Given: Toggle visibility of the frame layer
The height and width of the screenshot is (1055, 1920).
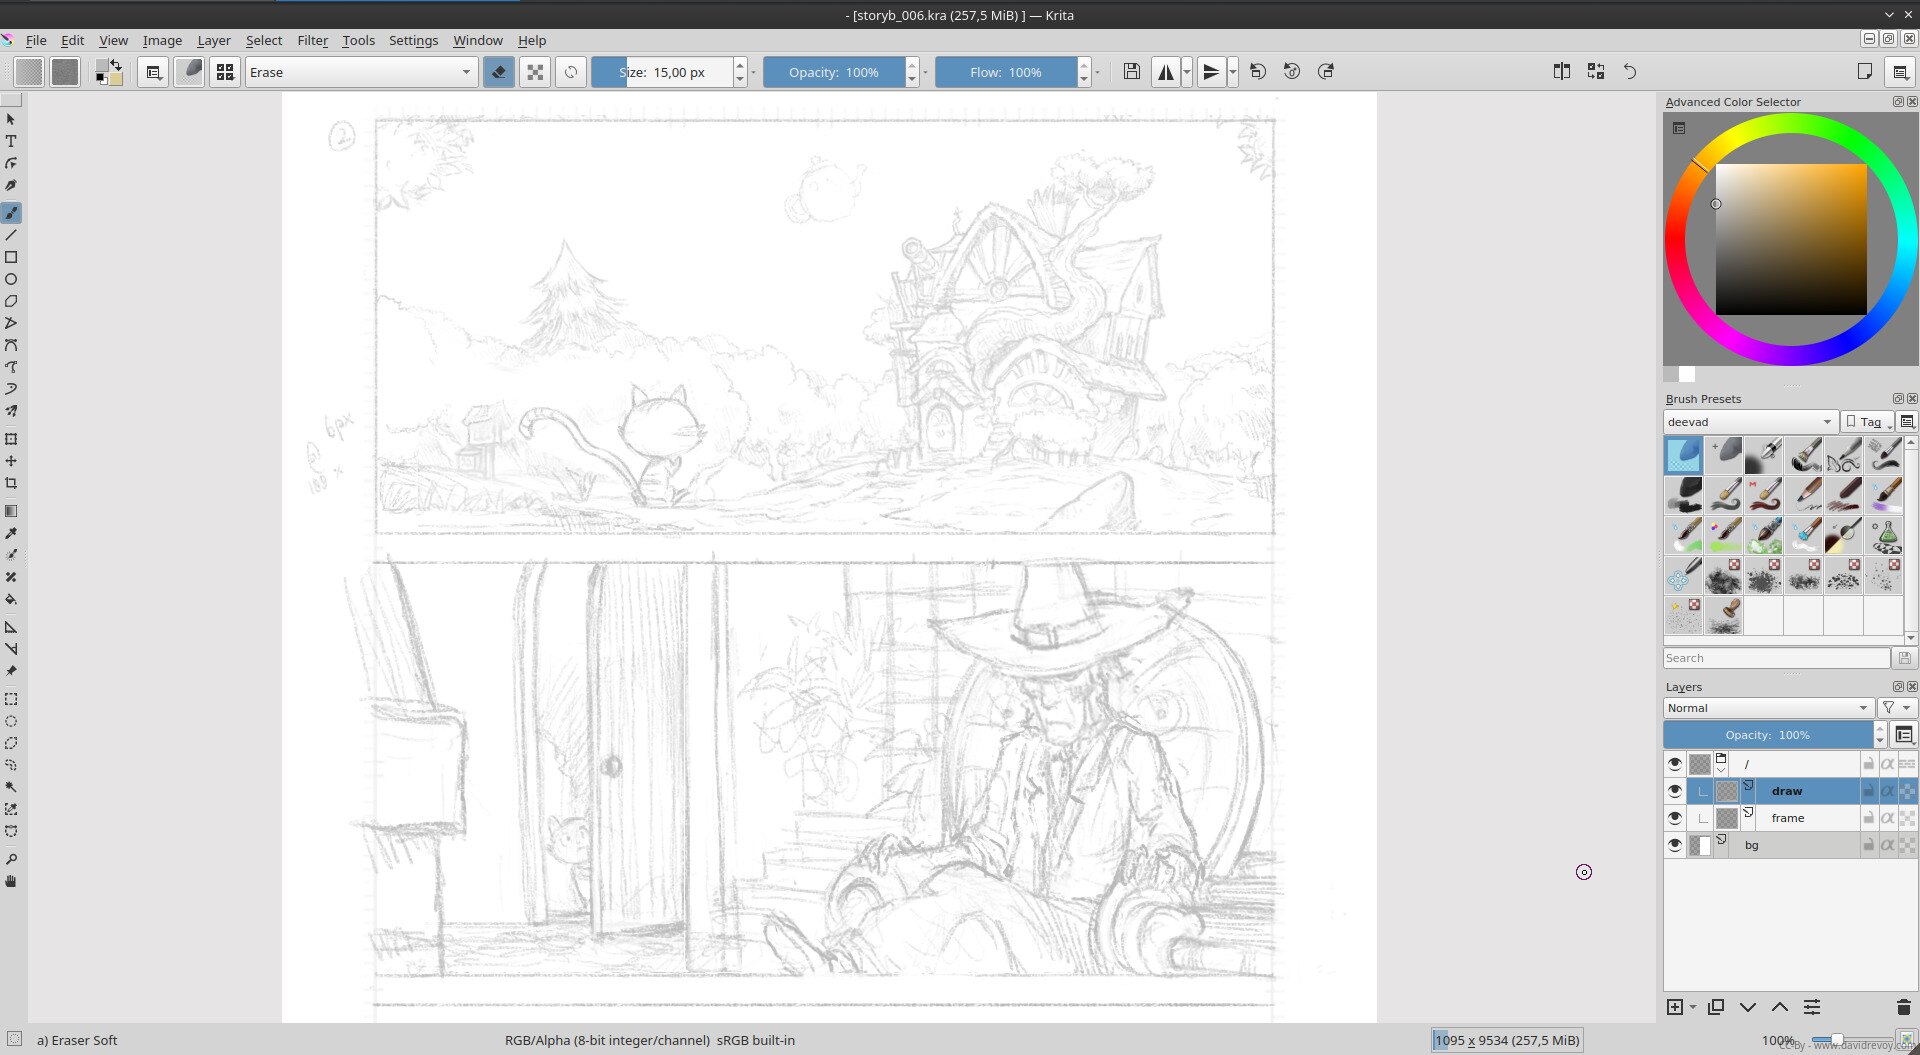Looking at the screenshot, I should (1675, 818).
